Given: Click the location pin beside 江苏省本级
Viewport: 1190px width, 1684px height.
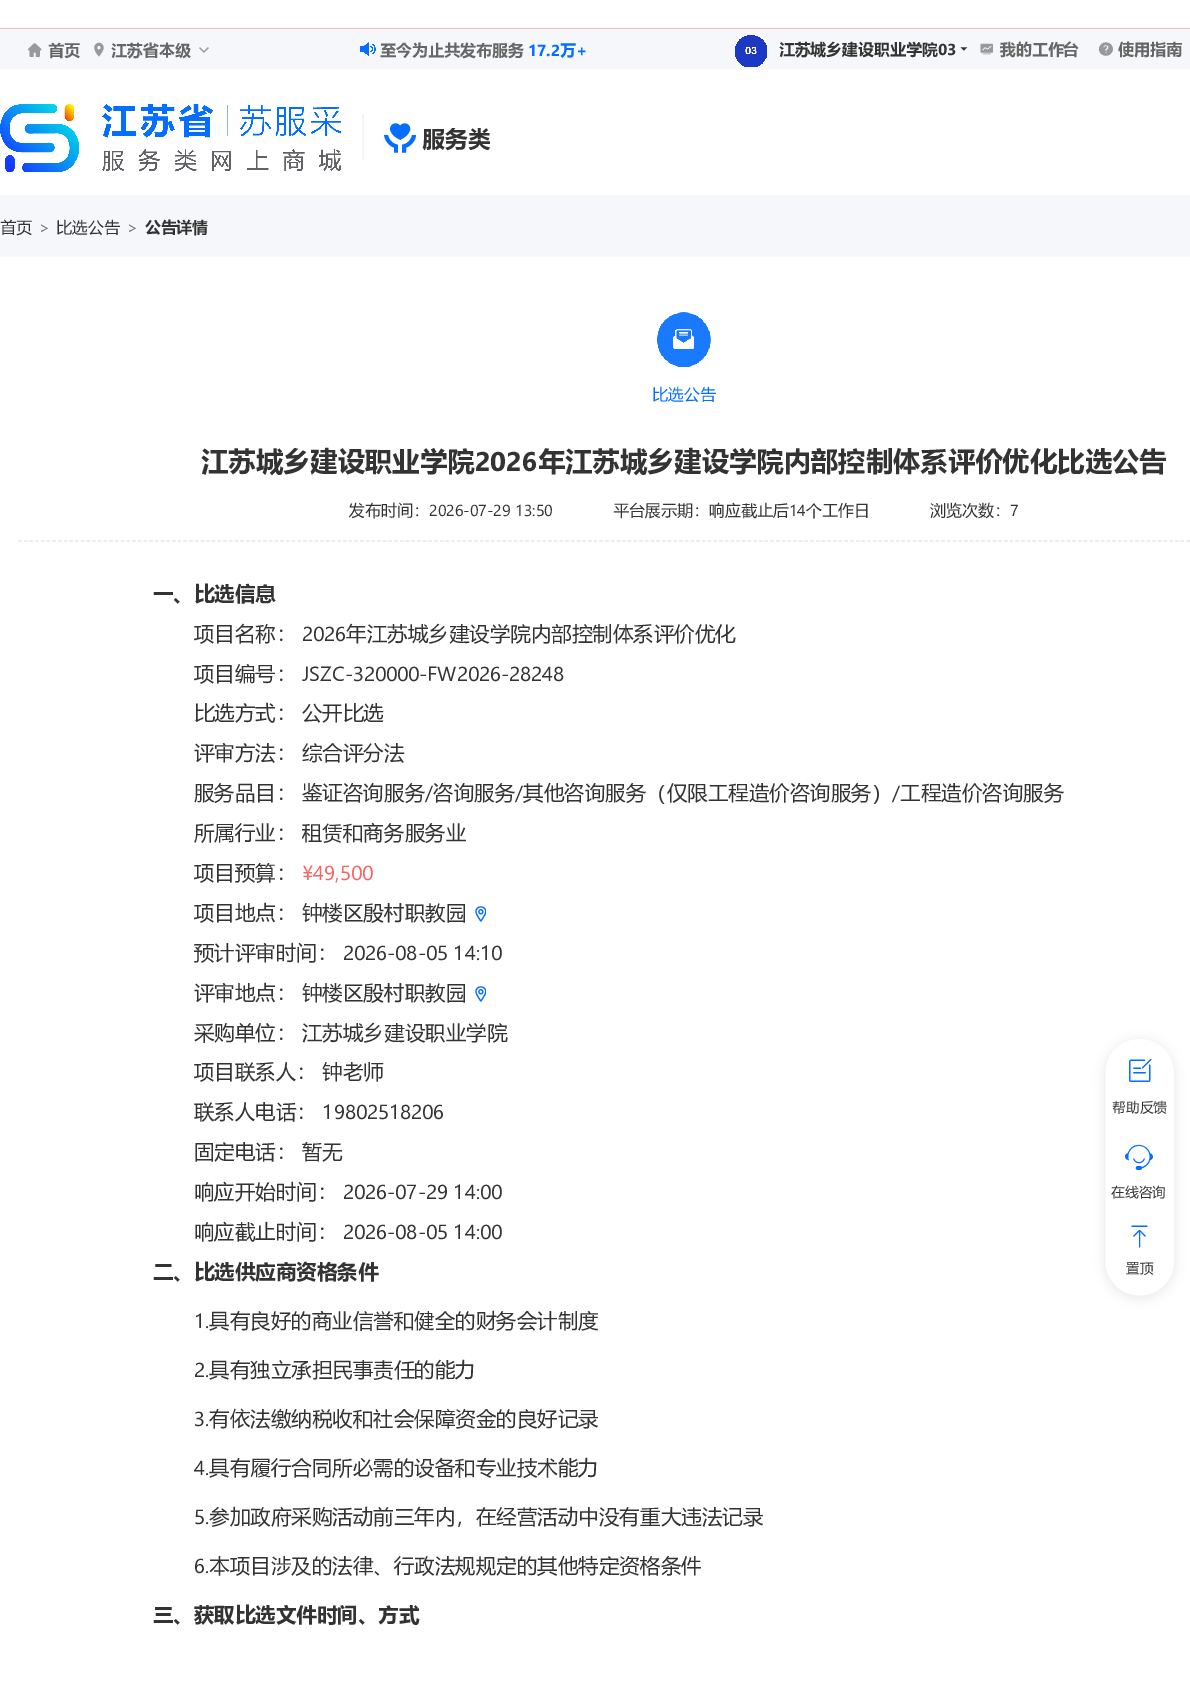Looking at the screenshot, I should pos(99,50).
